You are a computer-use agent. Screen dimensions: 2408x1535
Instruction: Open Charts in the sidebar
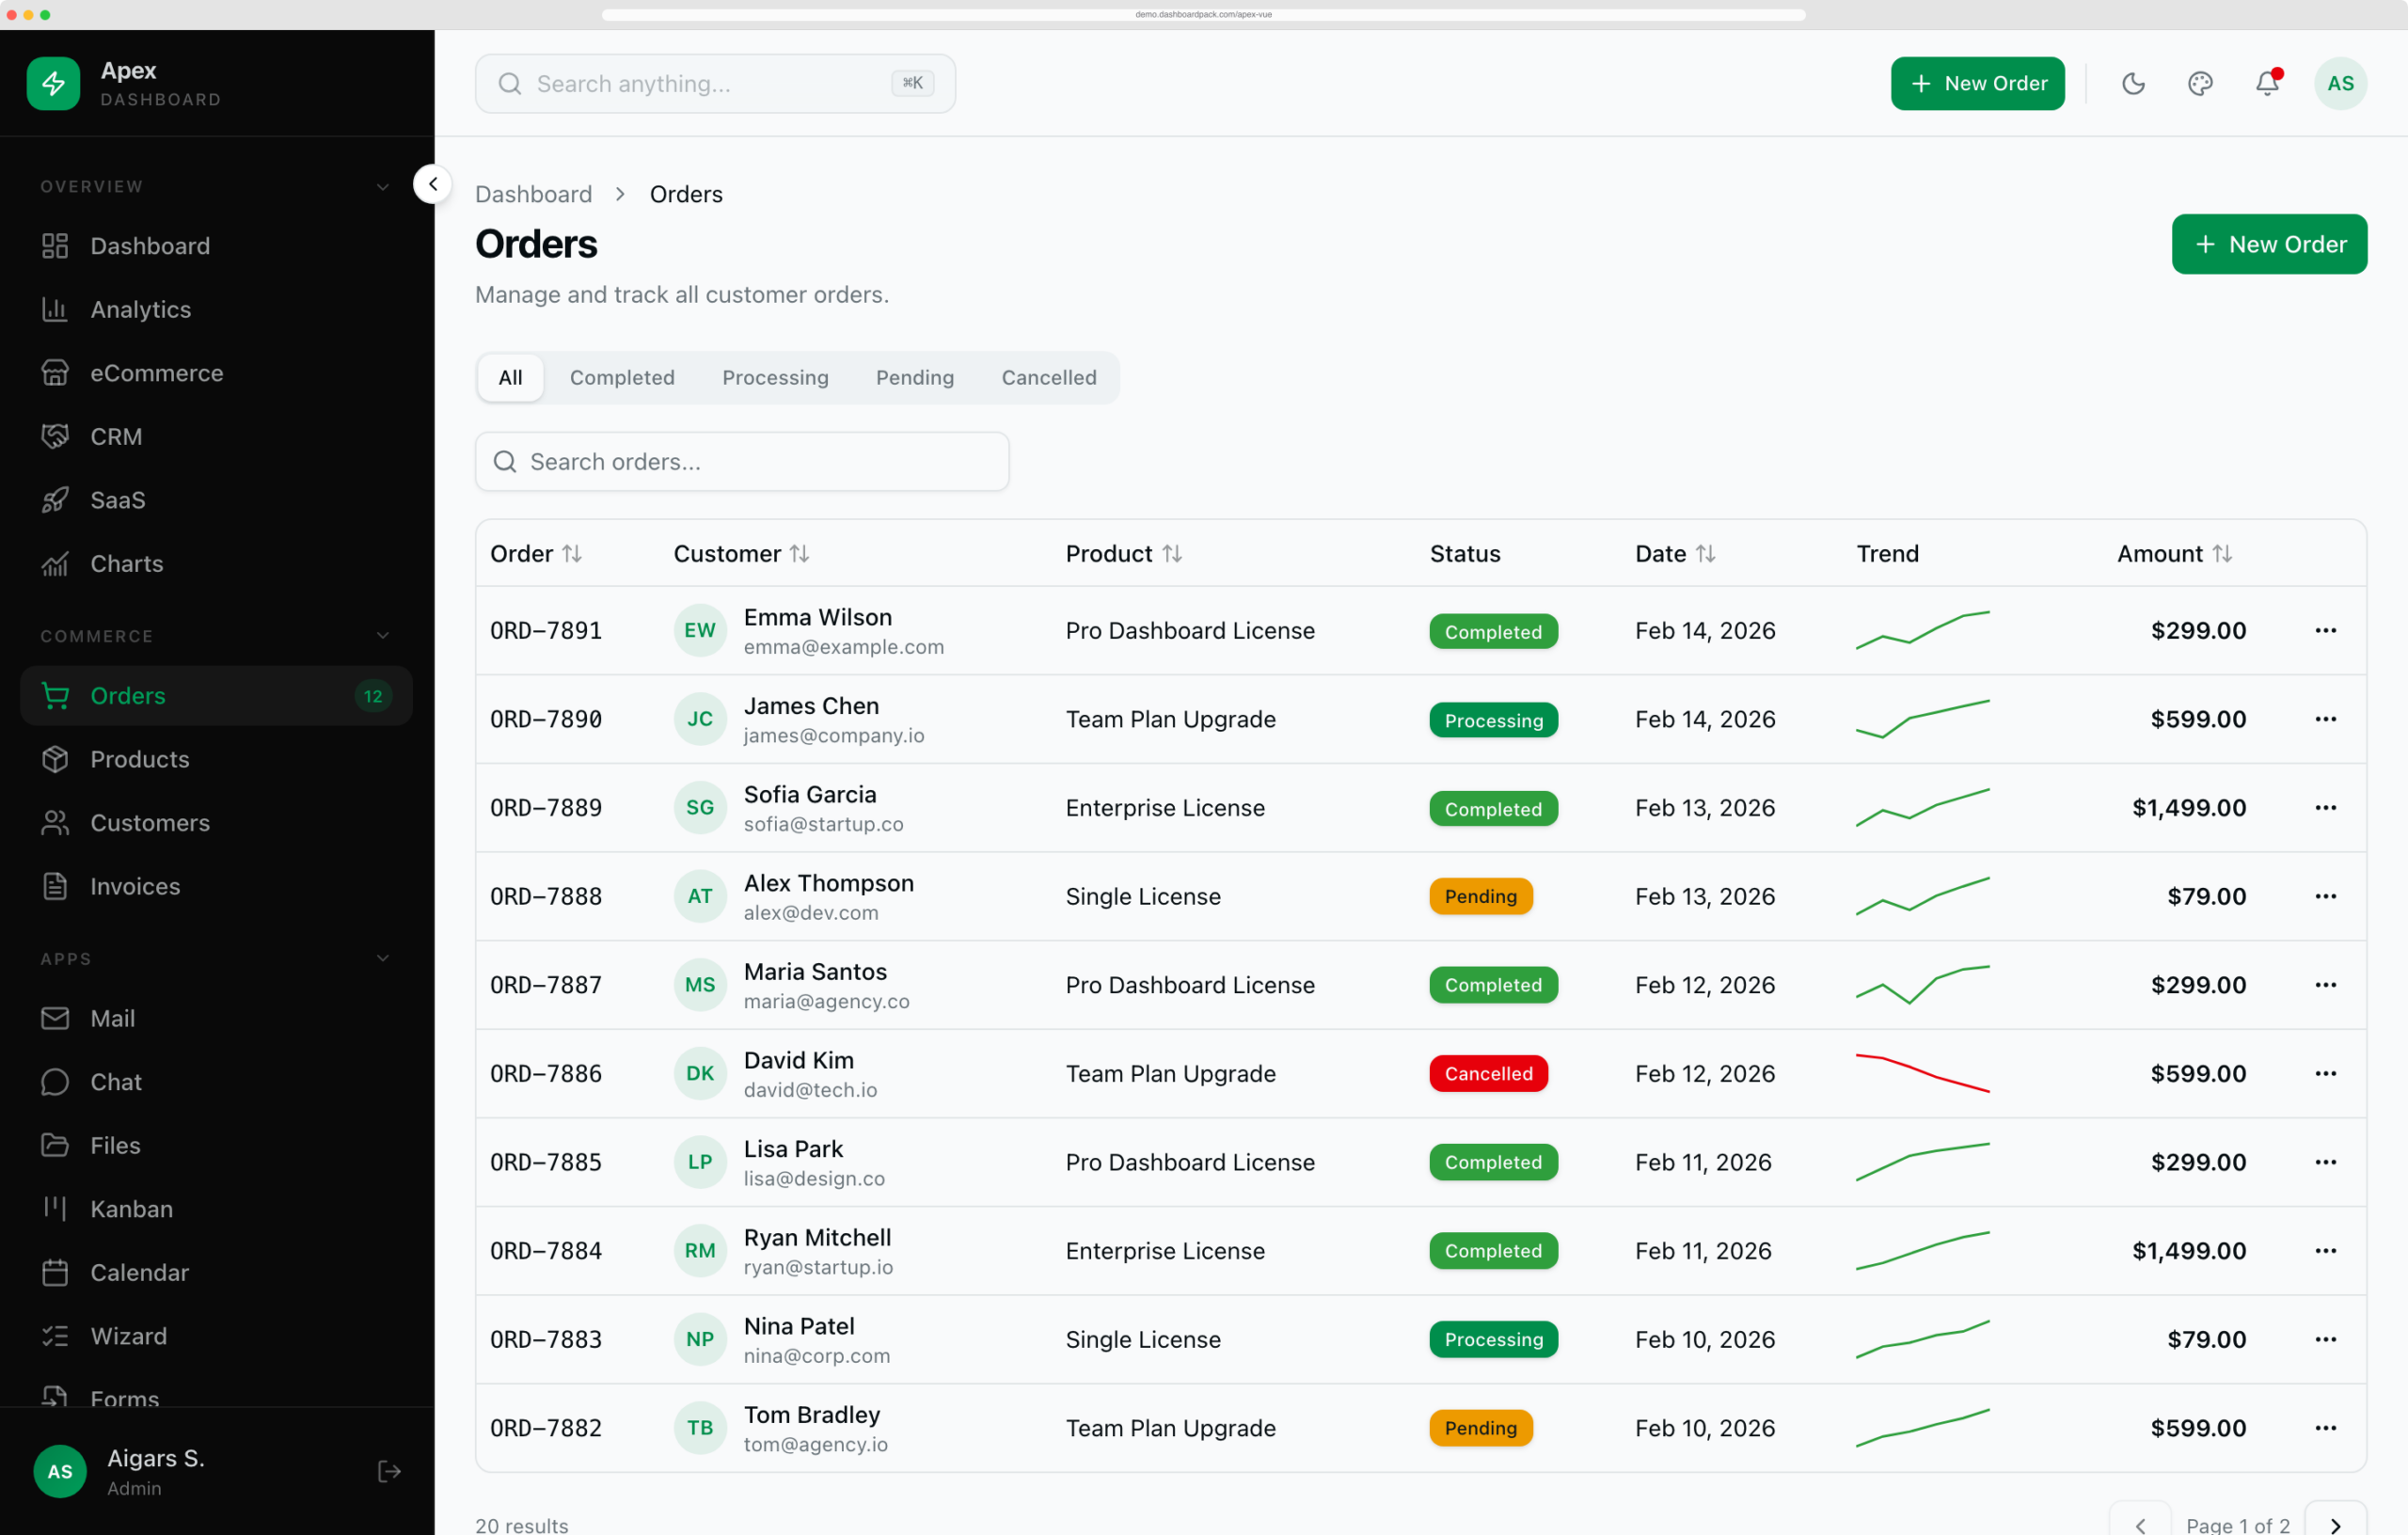(x=216, y=563)
